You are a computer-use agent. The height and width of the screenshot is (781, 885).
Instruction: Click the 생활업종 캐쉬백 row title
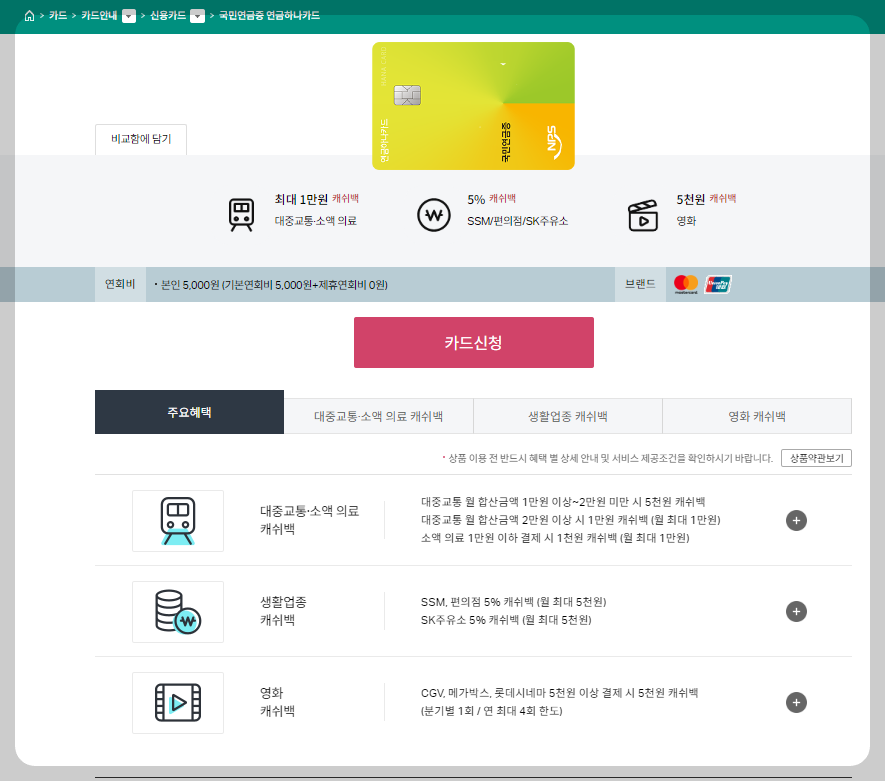coord(283,611)
